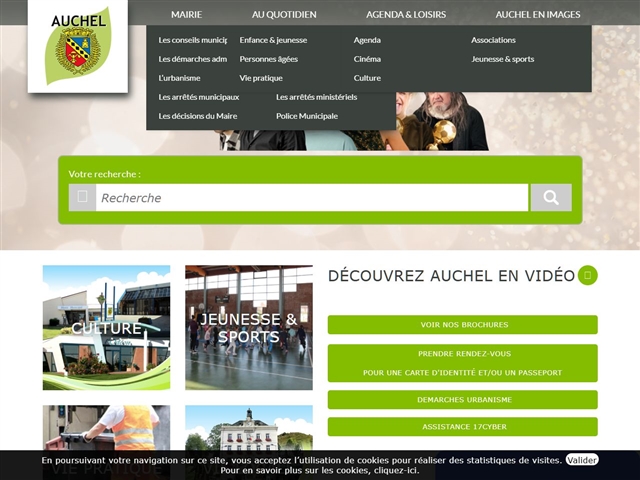The height and width of the screenshot is (480, 640).
Task: Click the cliquez-ici cookies link
Action: 396,470
